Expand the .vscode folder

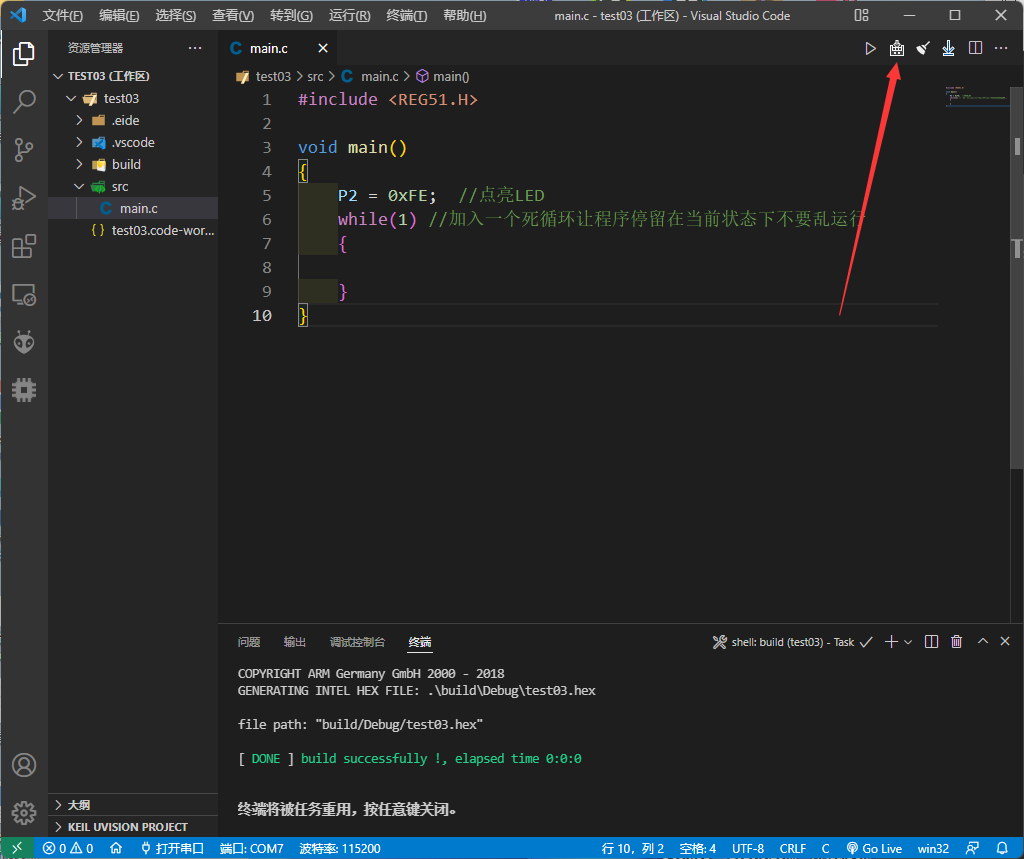79,142
